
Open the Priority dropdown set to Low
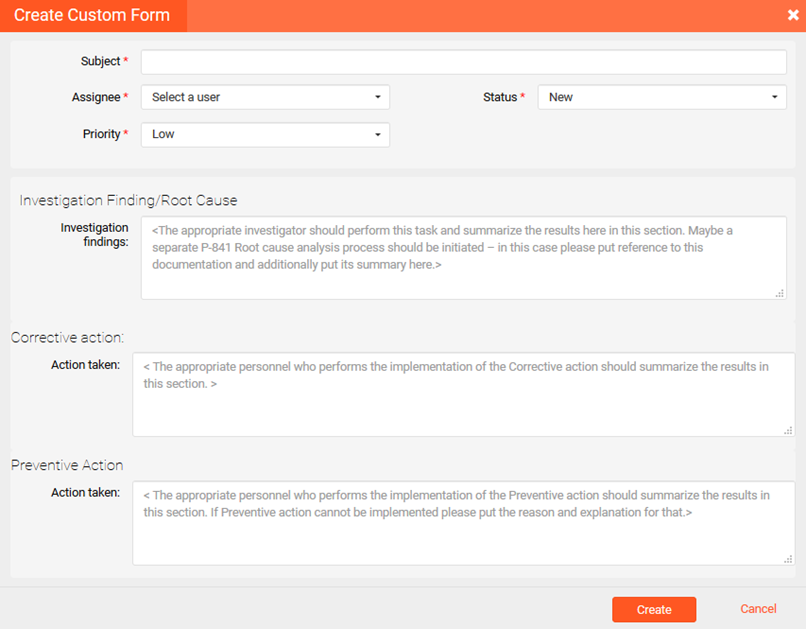265,134
